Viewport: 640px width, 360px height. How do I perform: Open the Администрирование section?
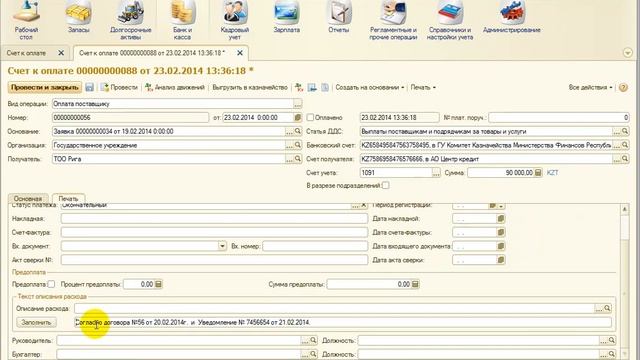click(511, 18)
